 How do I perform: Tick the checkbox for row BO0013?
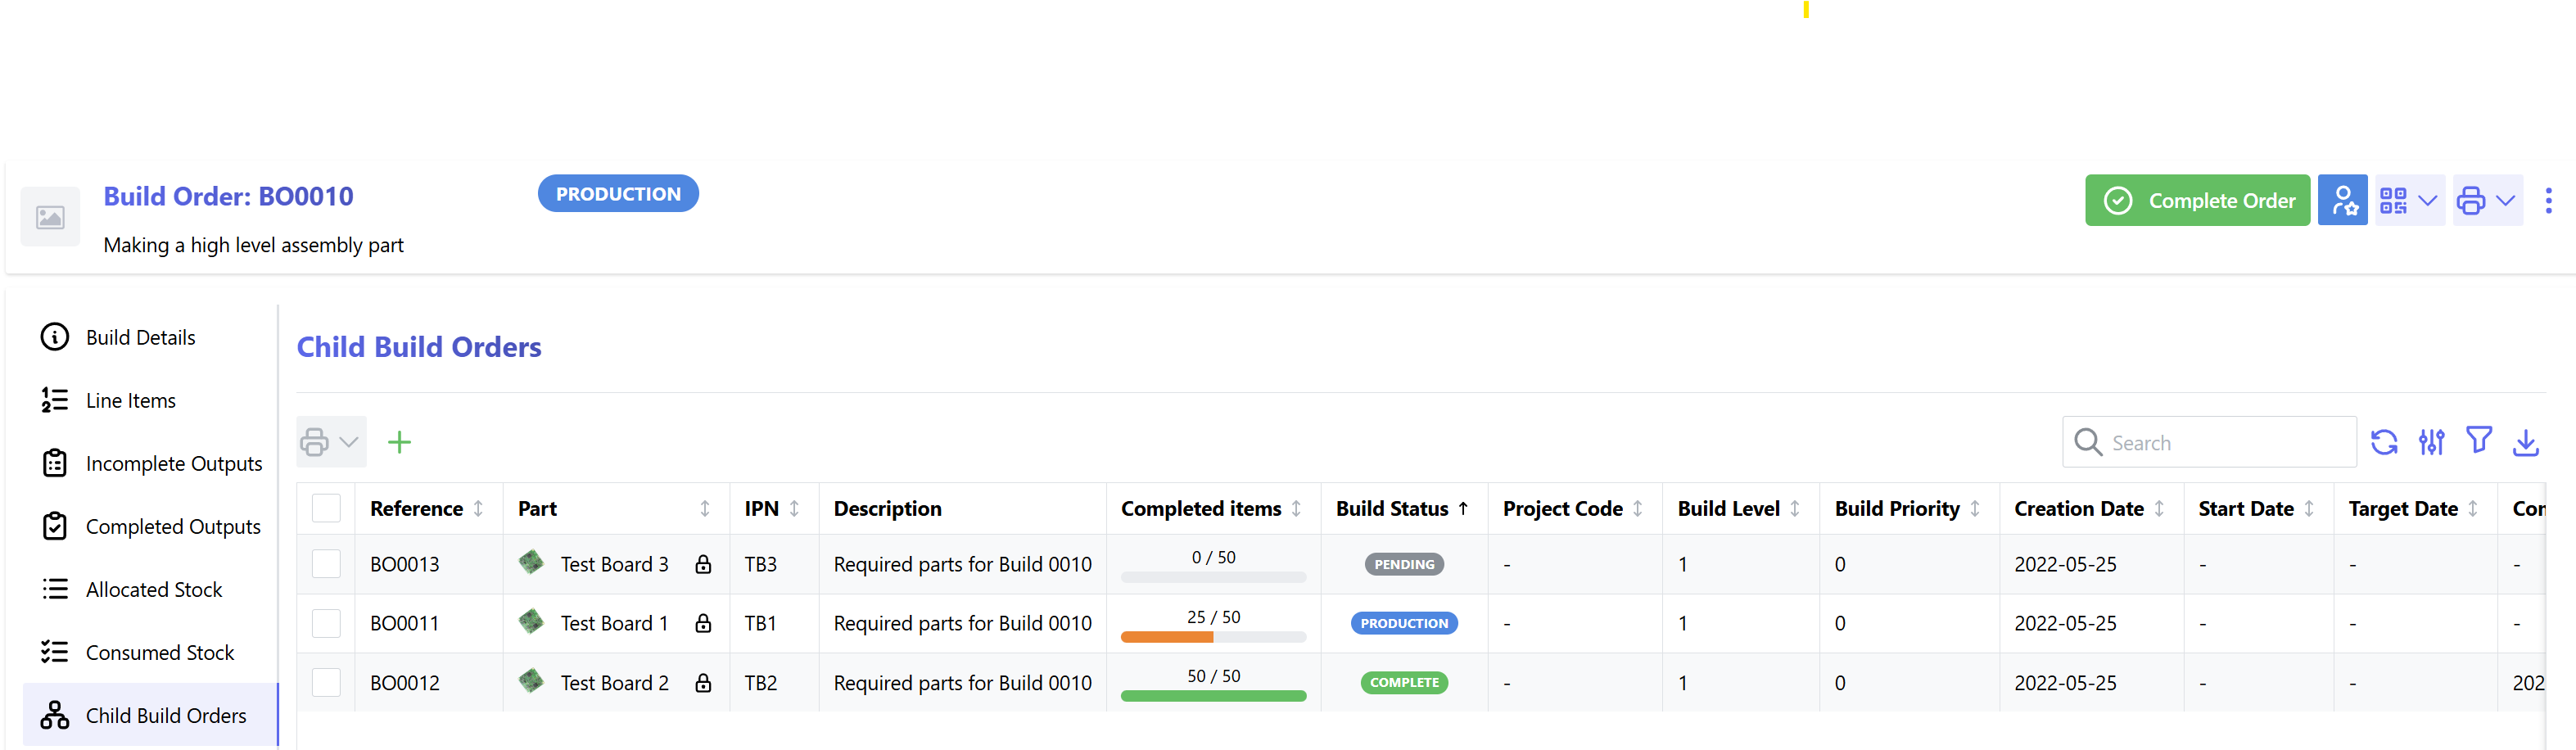click(x=326, y=564)
